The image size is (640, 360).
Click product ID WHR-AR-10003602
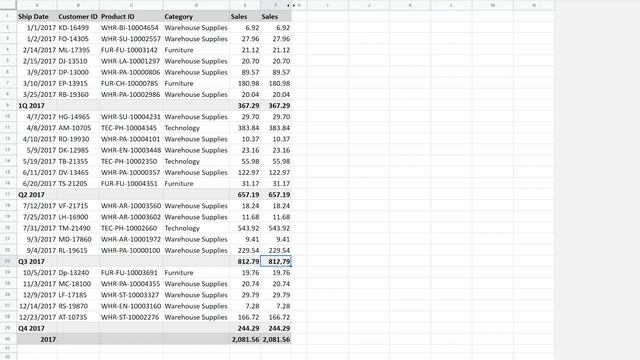pyautogui.click(x=131, y=217)
